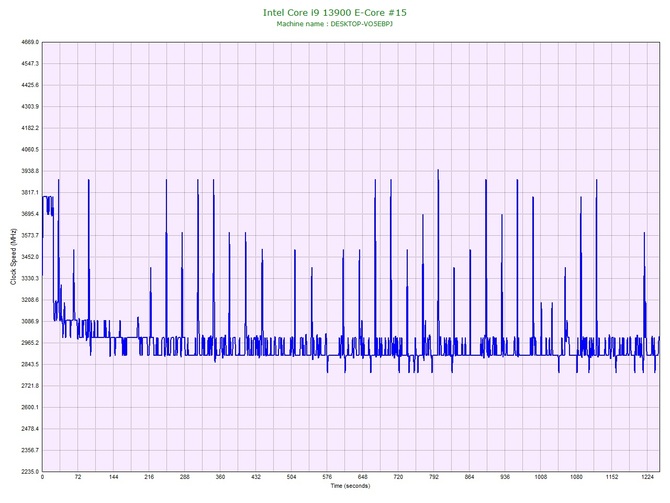Viewport: 670px width, 503px height.
Task: Click the 4669.0 y-axis value
Action: pos(30,42)
